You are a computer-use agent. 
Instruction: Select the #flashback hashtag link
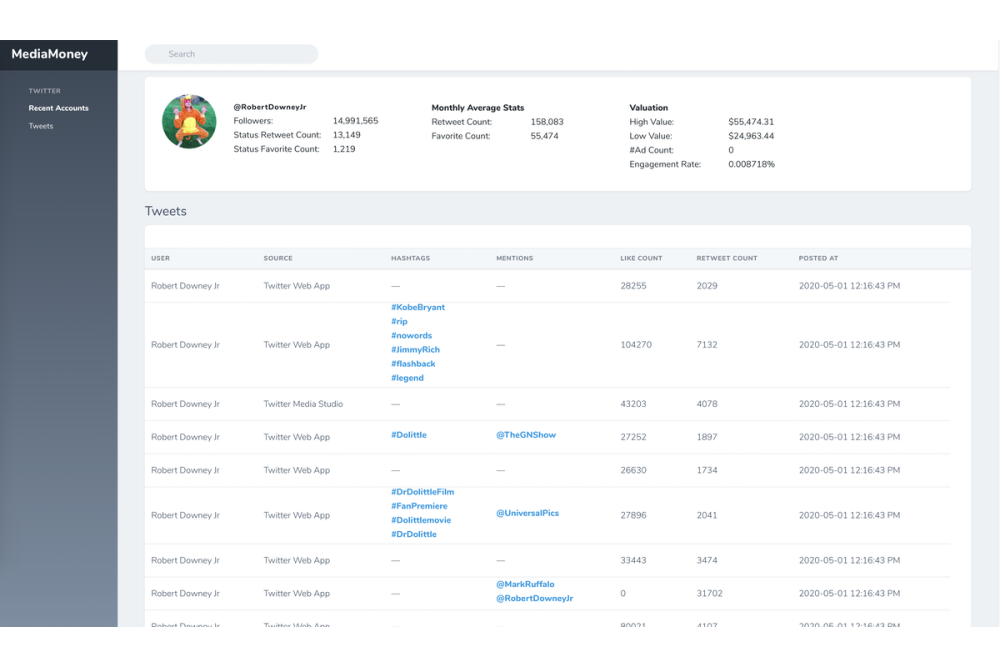pos(413,364)
